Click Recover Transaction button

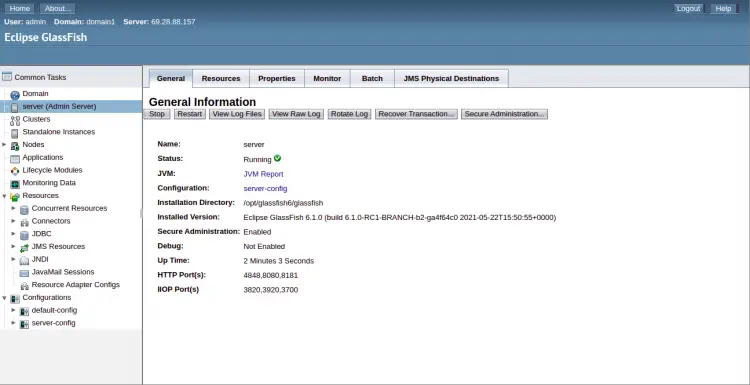point(416,114)
